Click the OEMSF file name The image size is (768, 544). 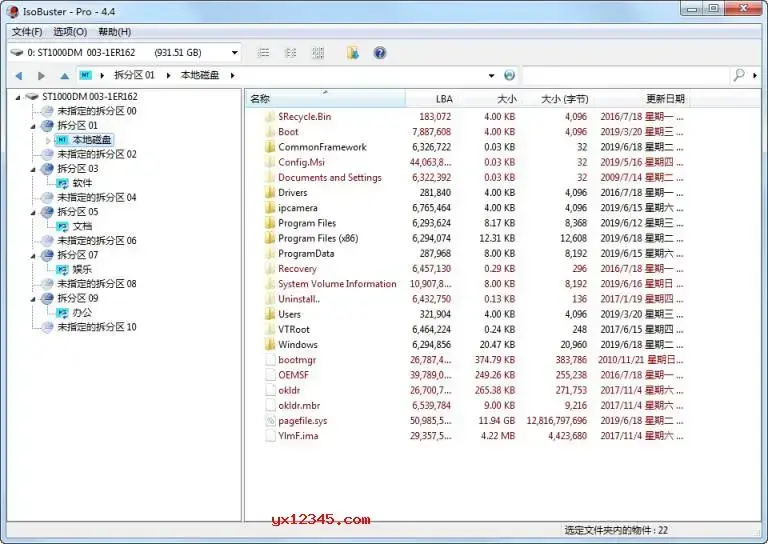(293, 375)
